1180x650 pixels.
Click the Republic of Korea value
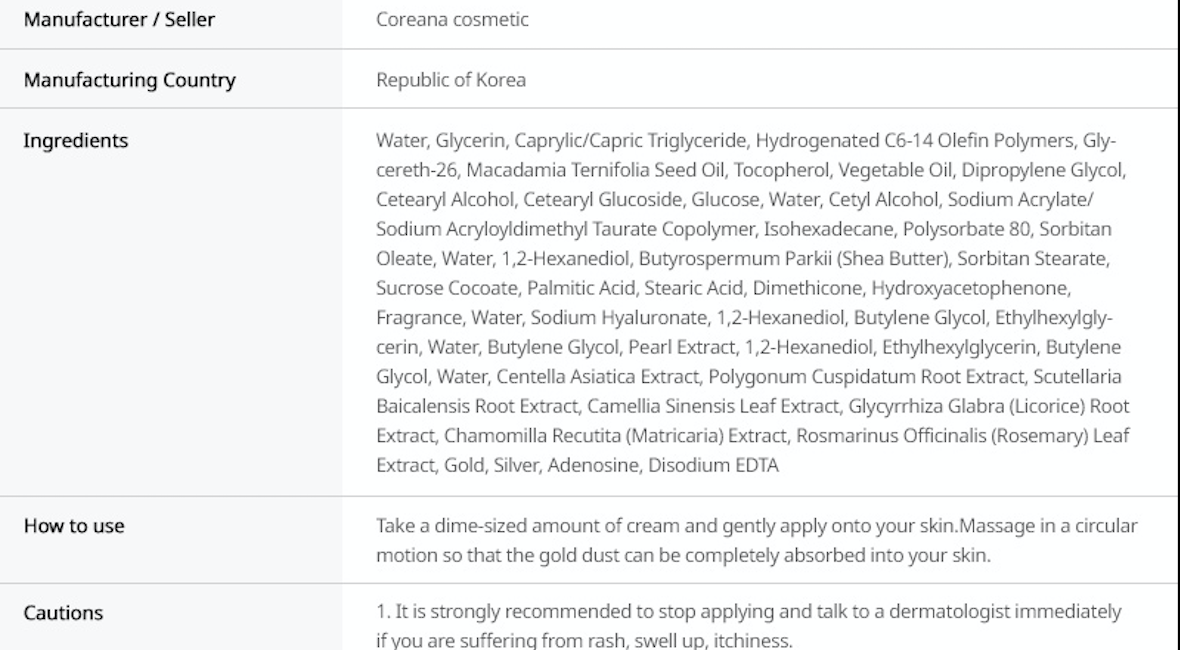(451, 80)
